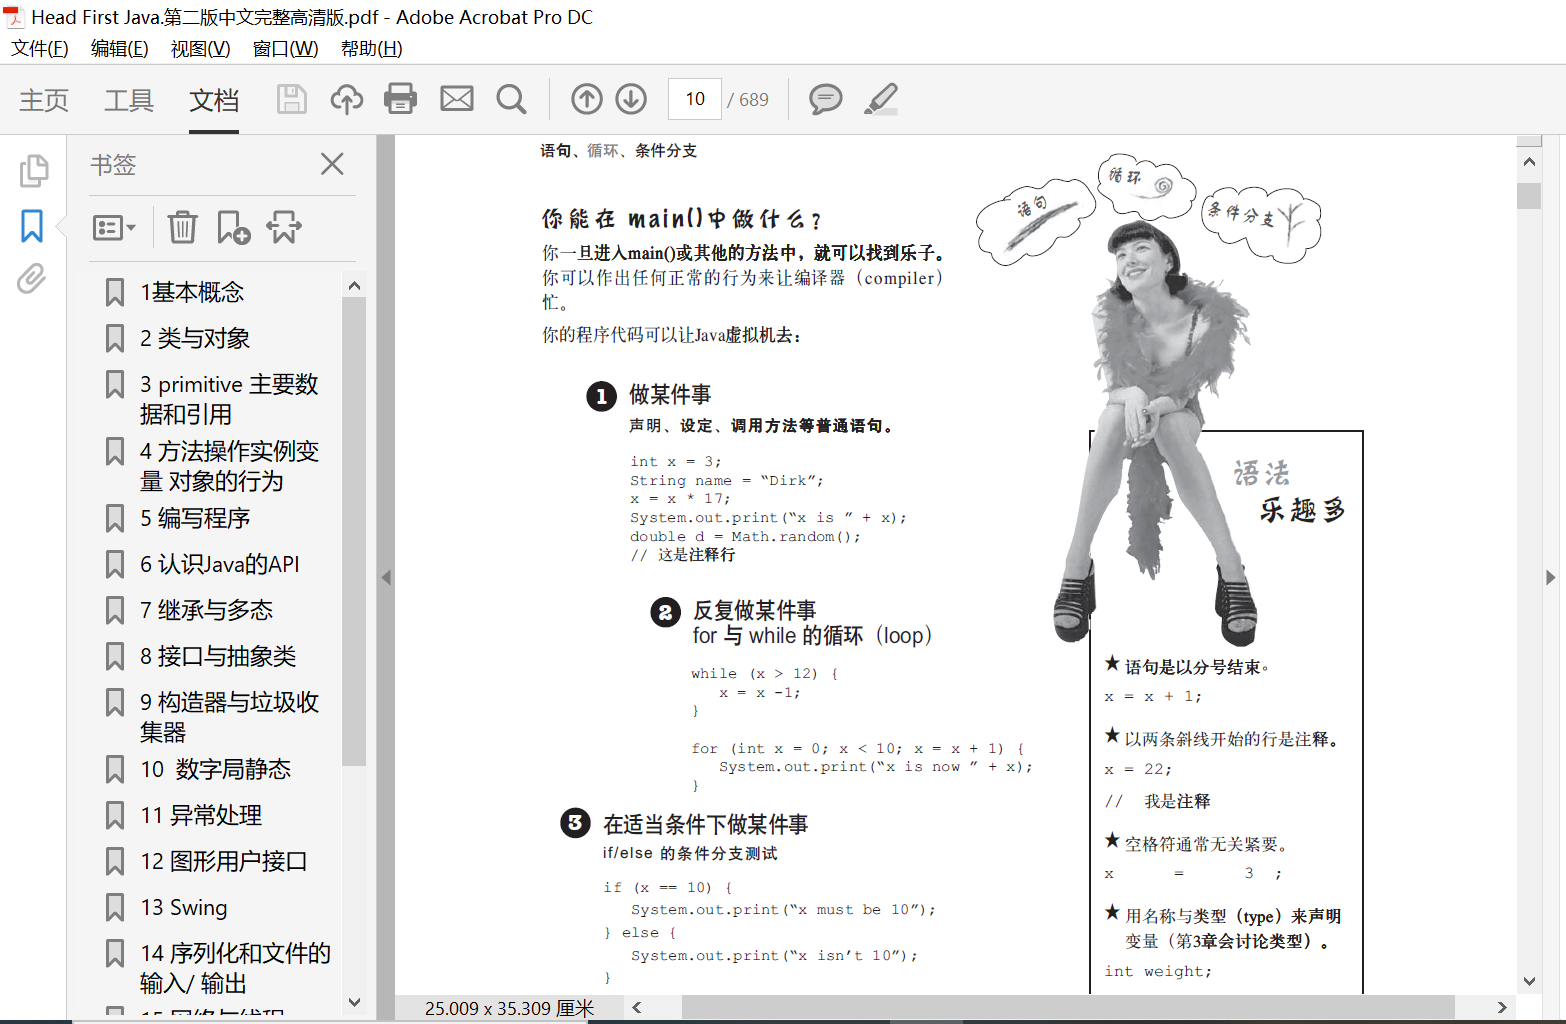
Task: Open the email attachment envelope icon
Action: (x=457, y=99)
